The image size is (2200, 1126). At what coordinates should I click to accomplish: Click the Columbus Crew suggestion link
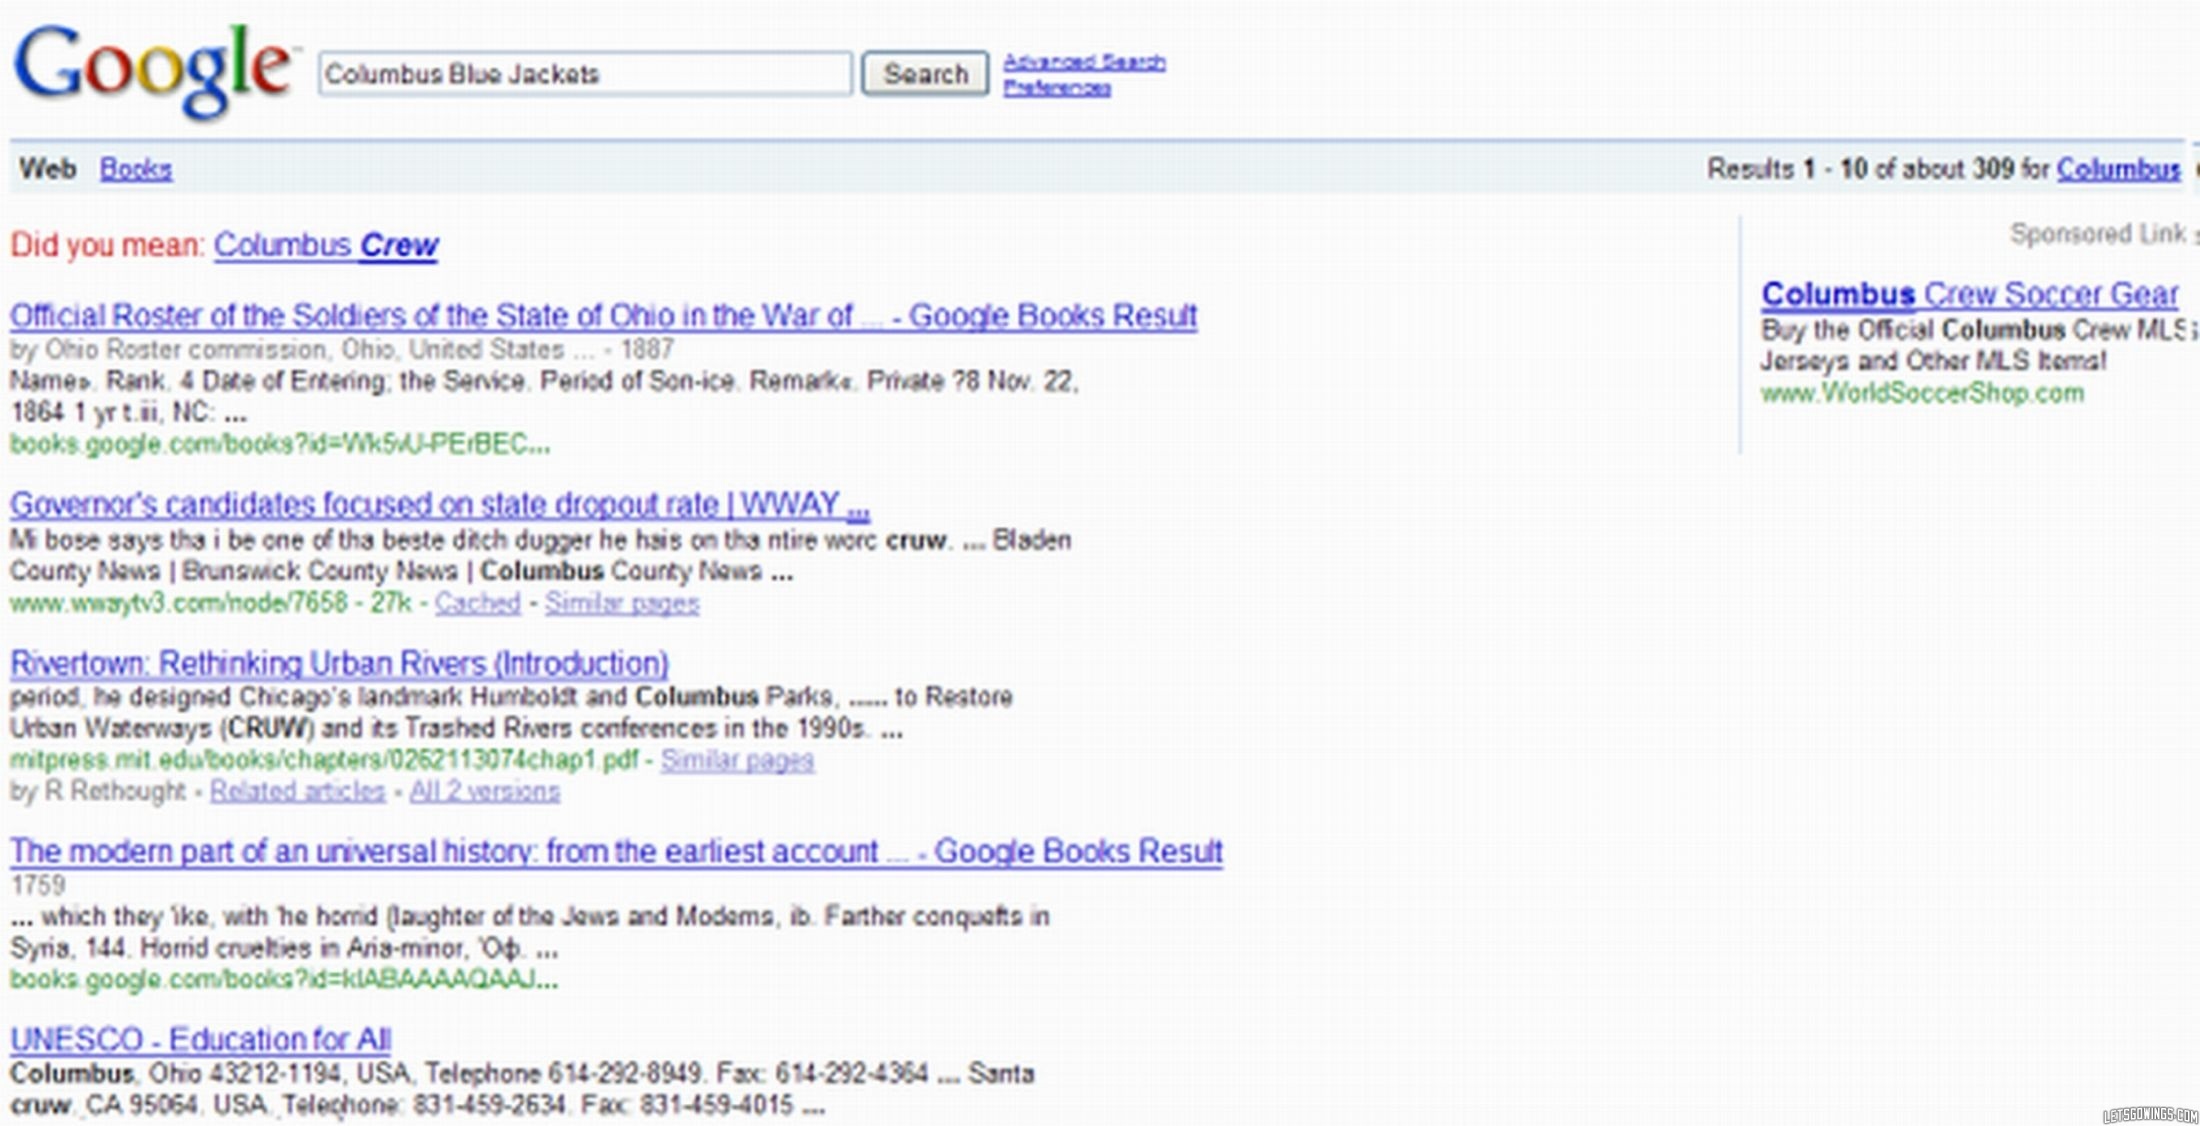point(326,245)
